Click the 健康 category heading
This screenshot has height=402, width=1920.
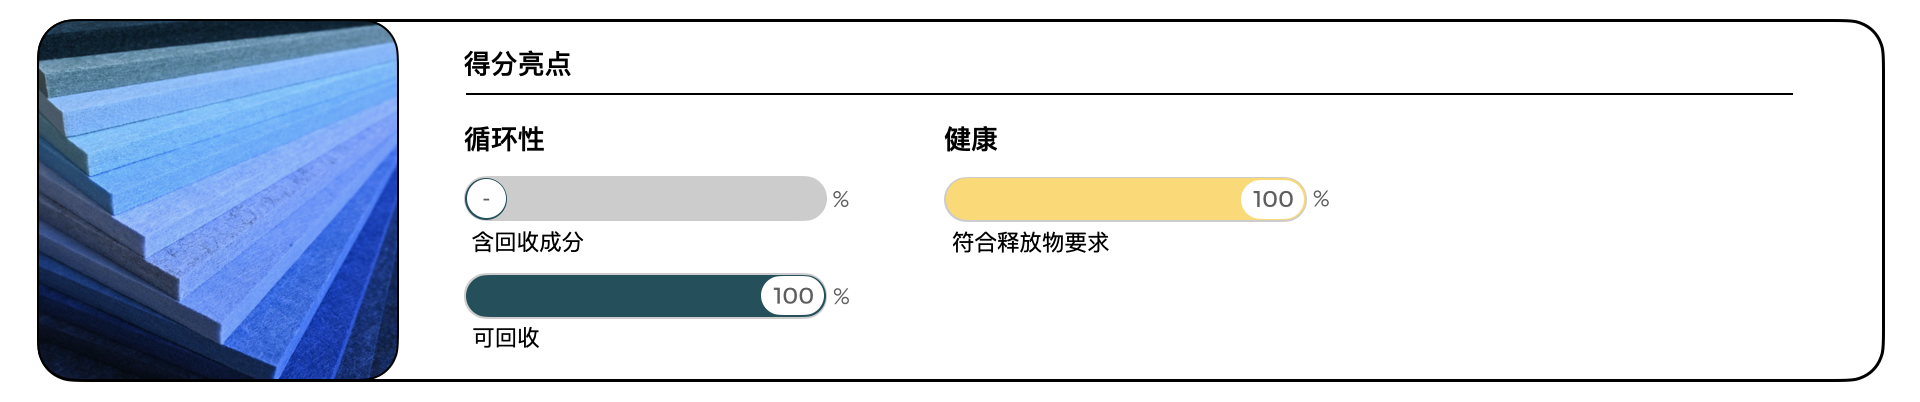pos(970,139)
